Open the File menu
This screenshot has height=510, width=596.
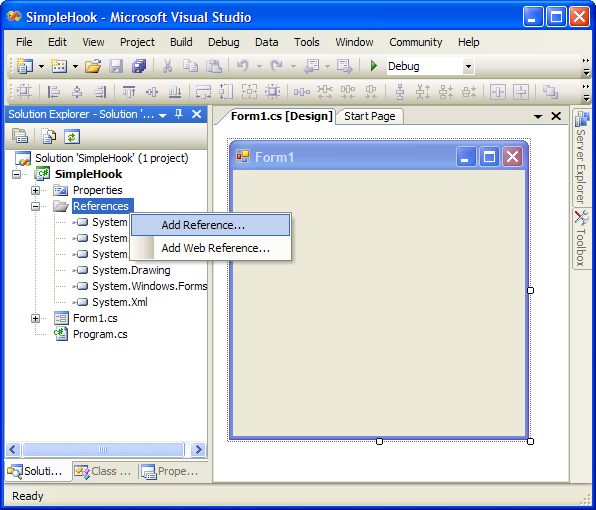pyautogui.click(x=24, y=42)
